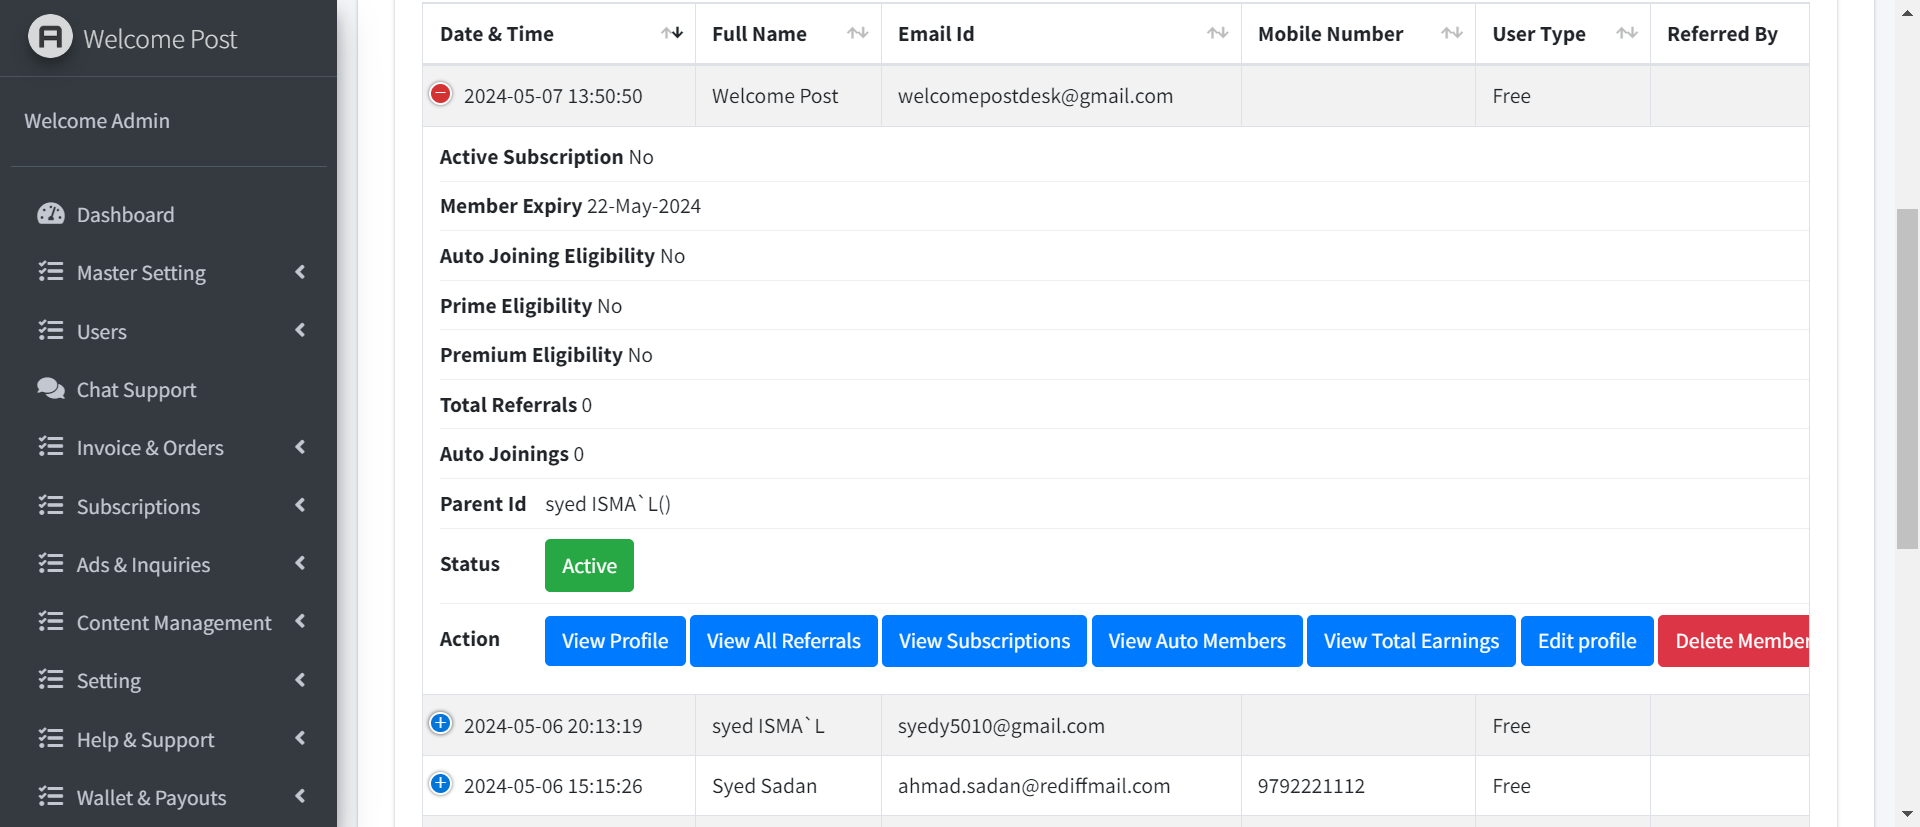Click the Welcome Post logo icon

click(x=50, y=37)
